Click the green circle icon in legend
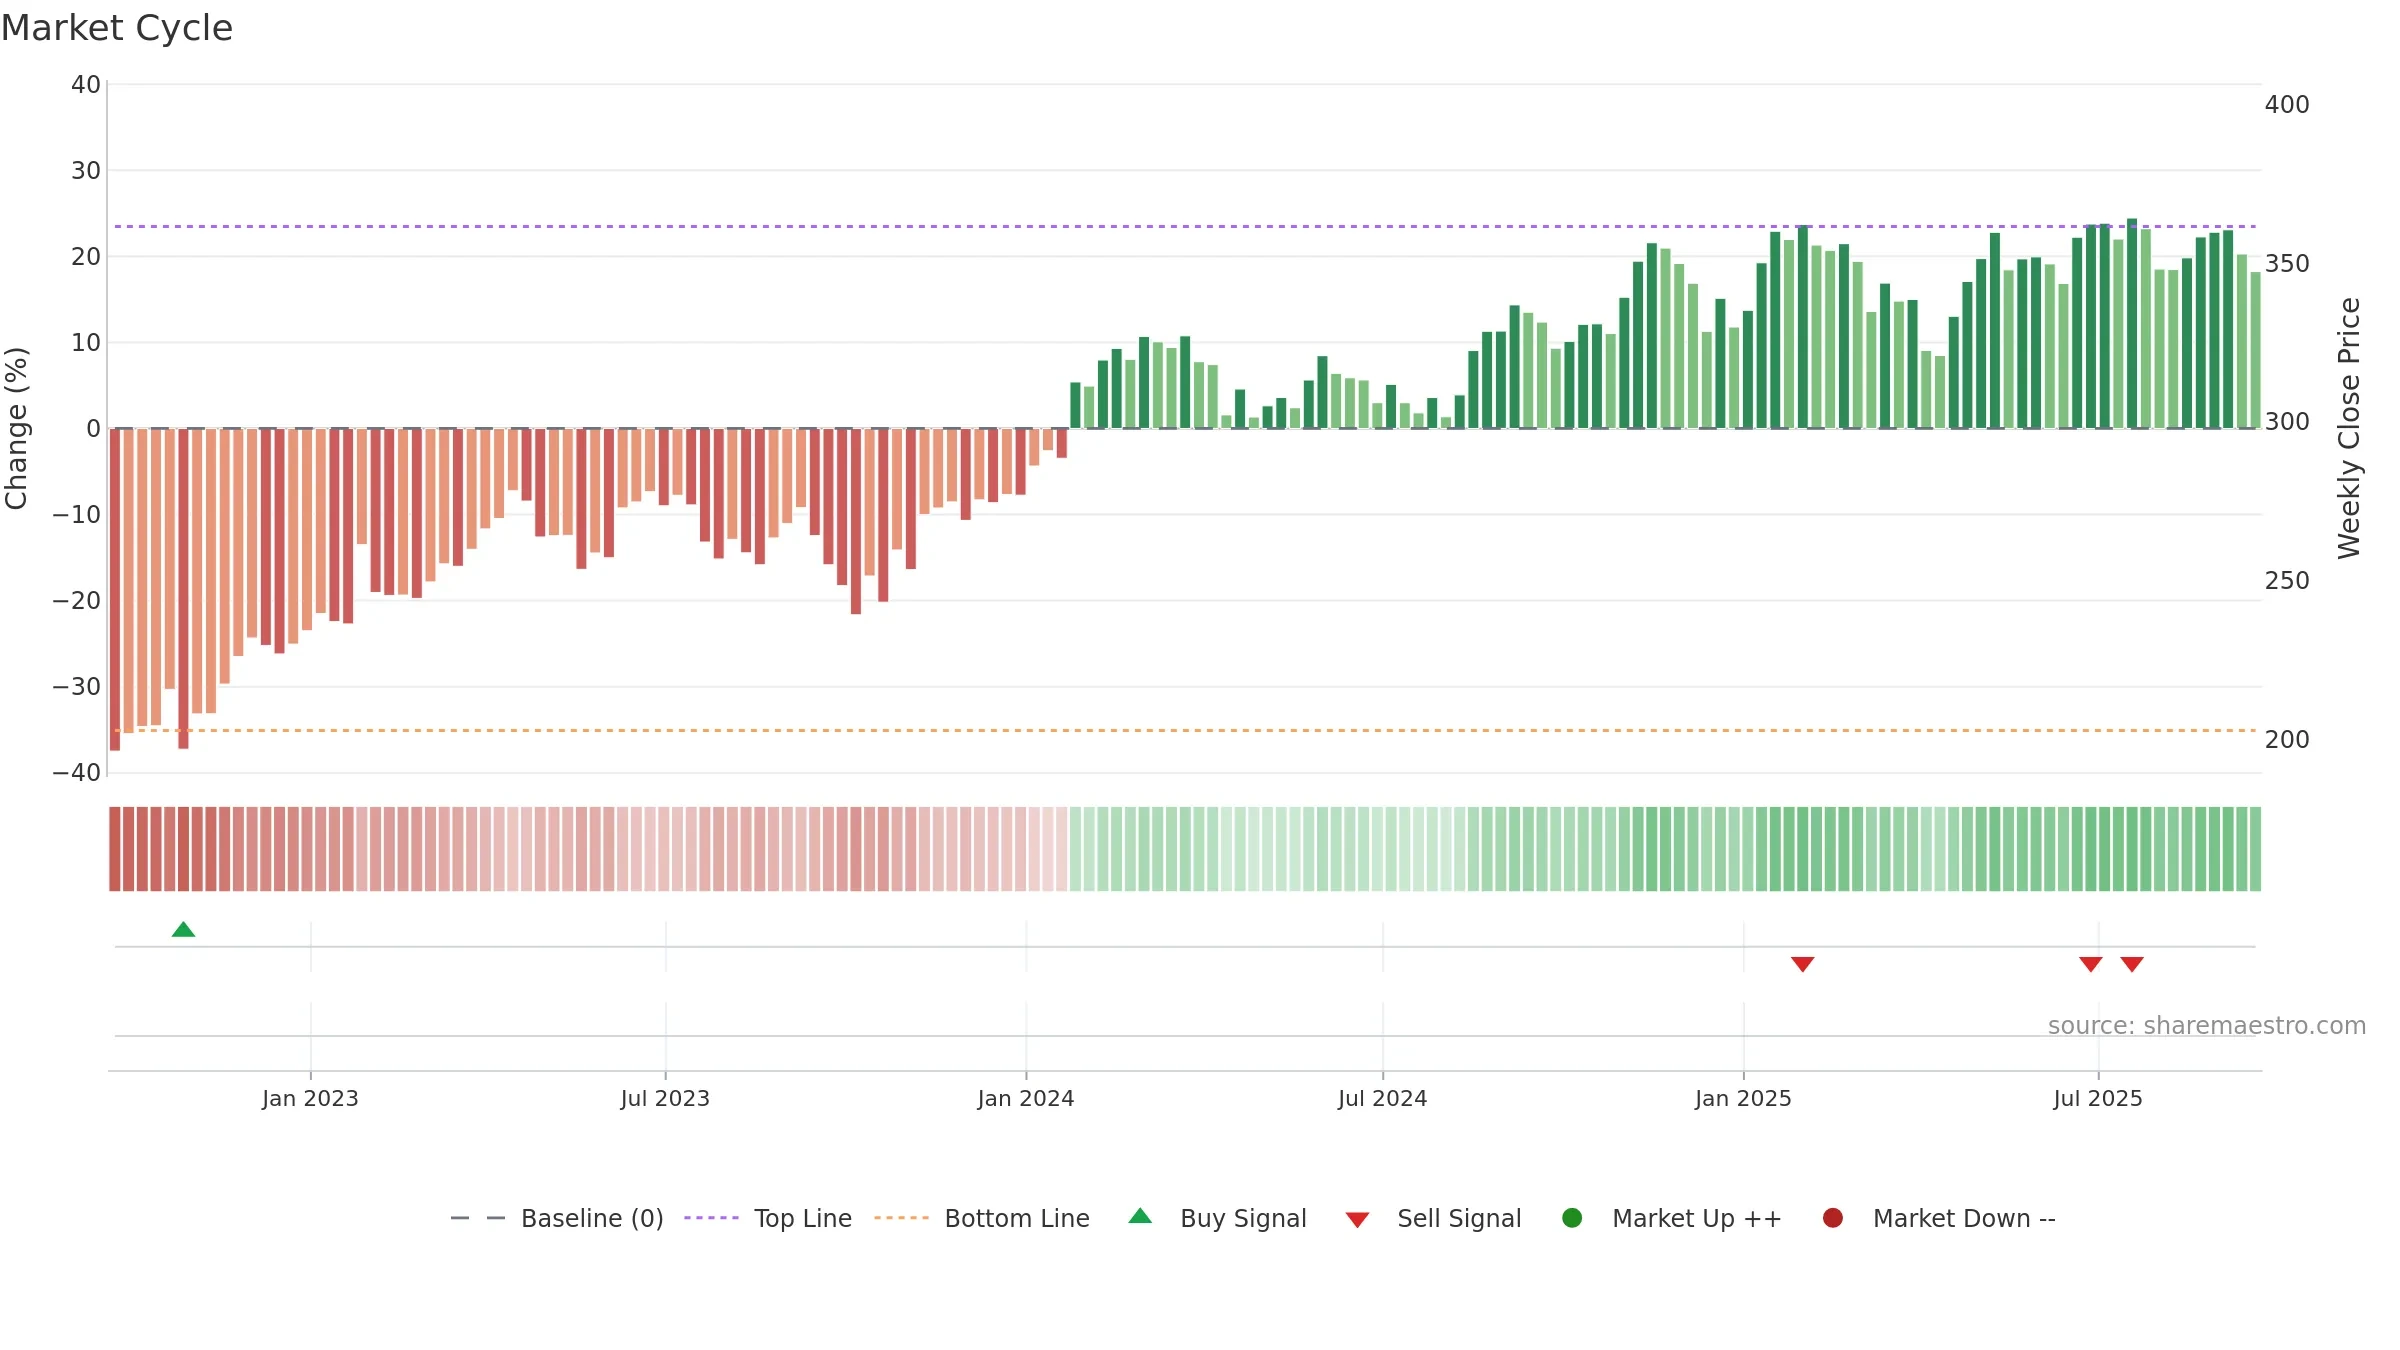Viewport: 2400px width, 1350px height. point(1572,1218)
